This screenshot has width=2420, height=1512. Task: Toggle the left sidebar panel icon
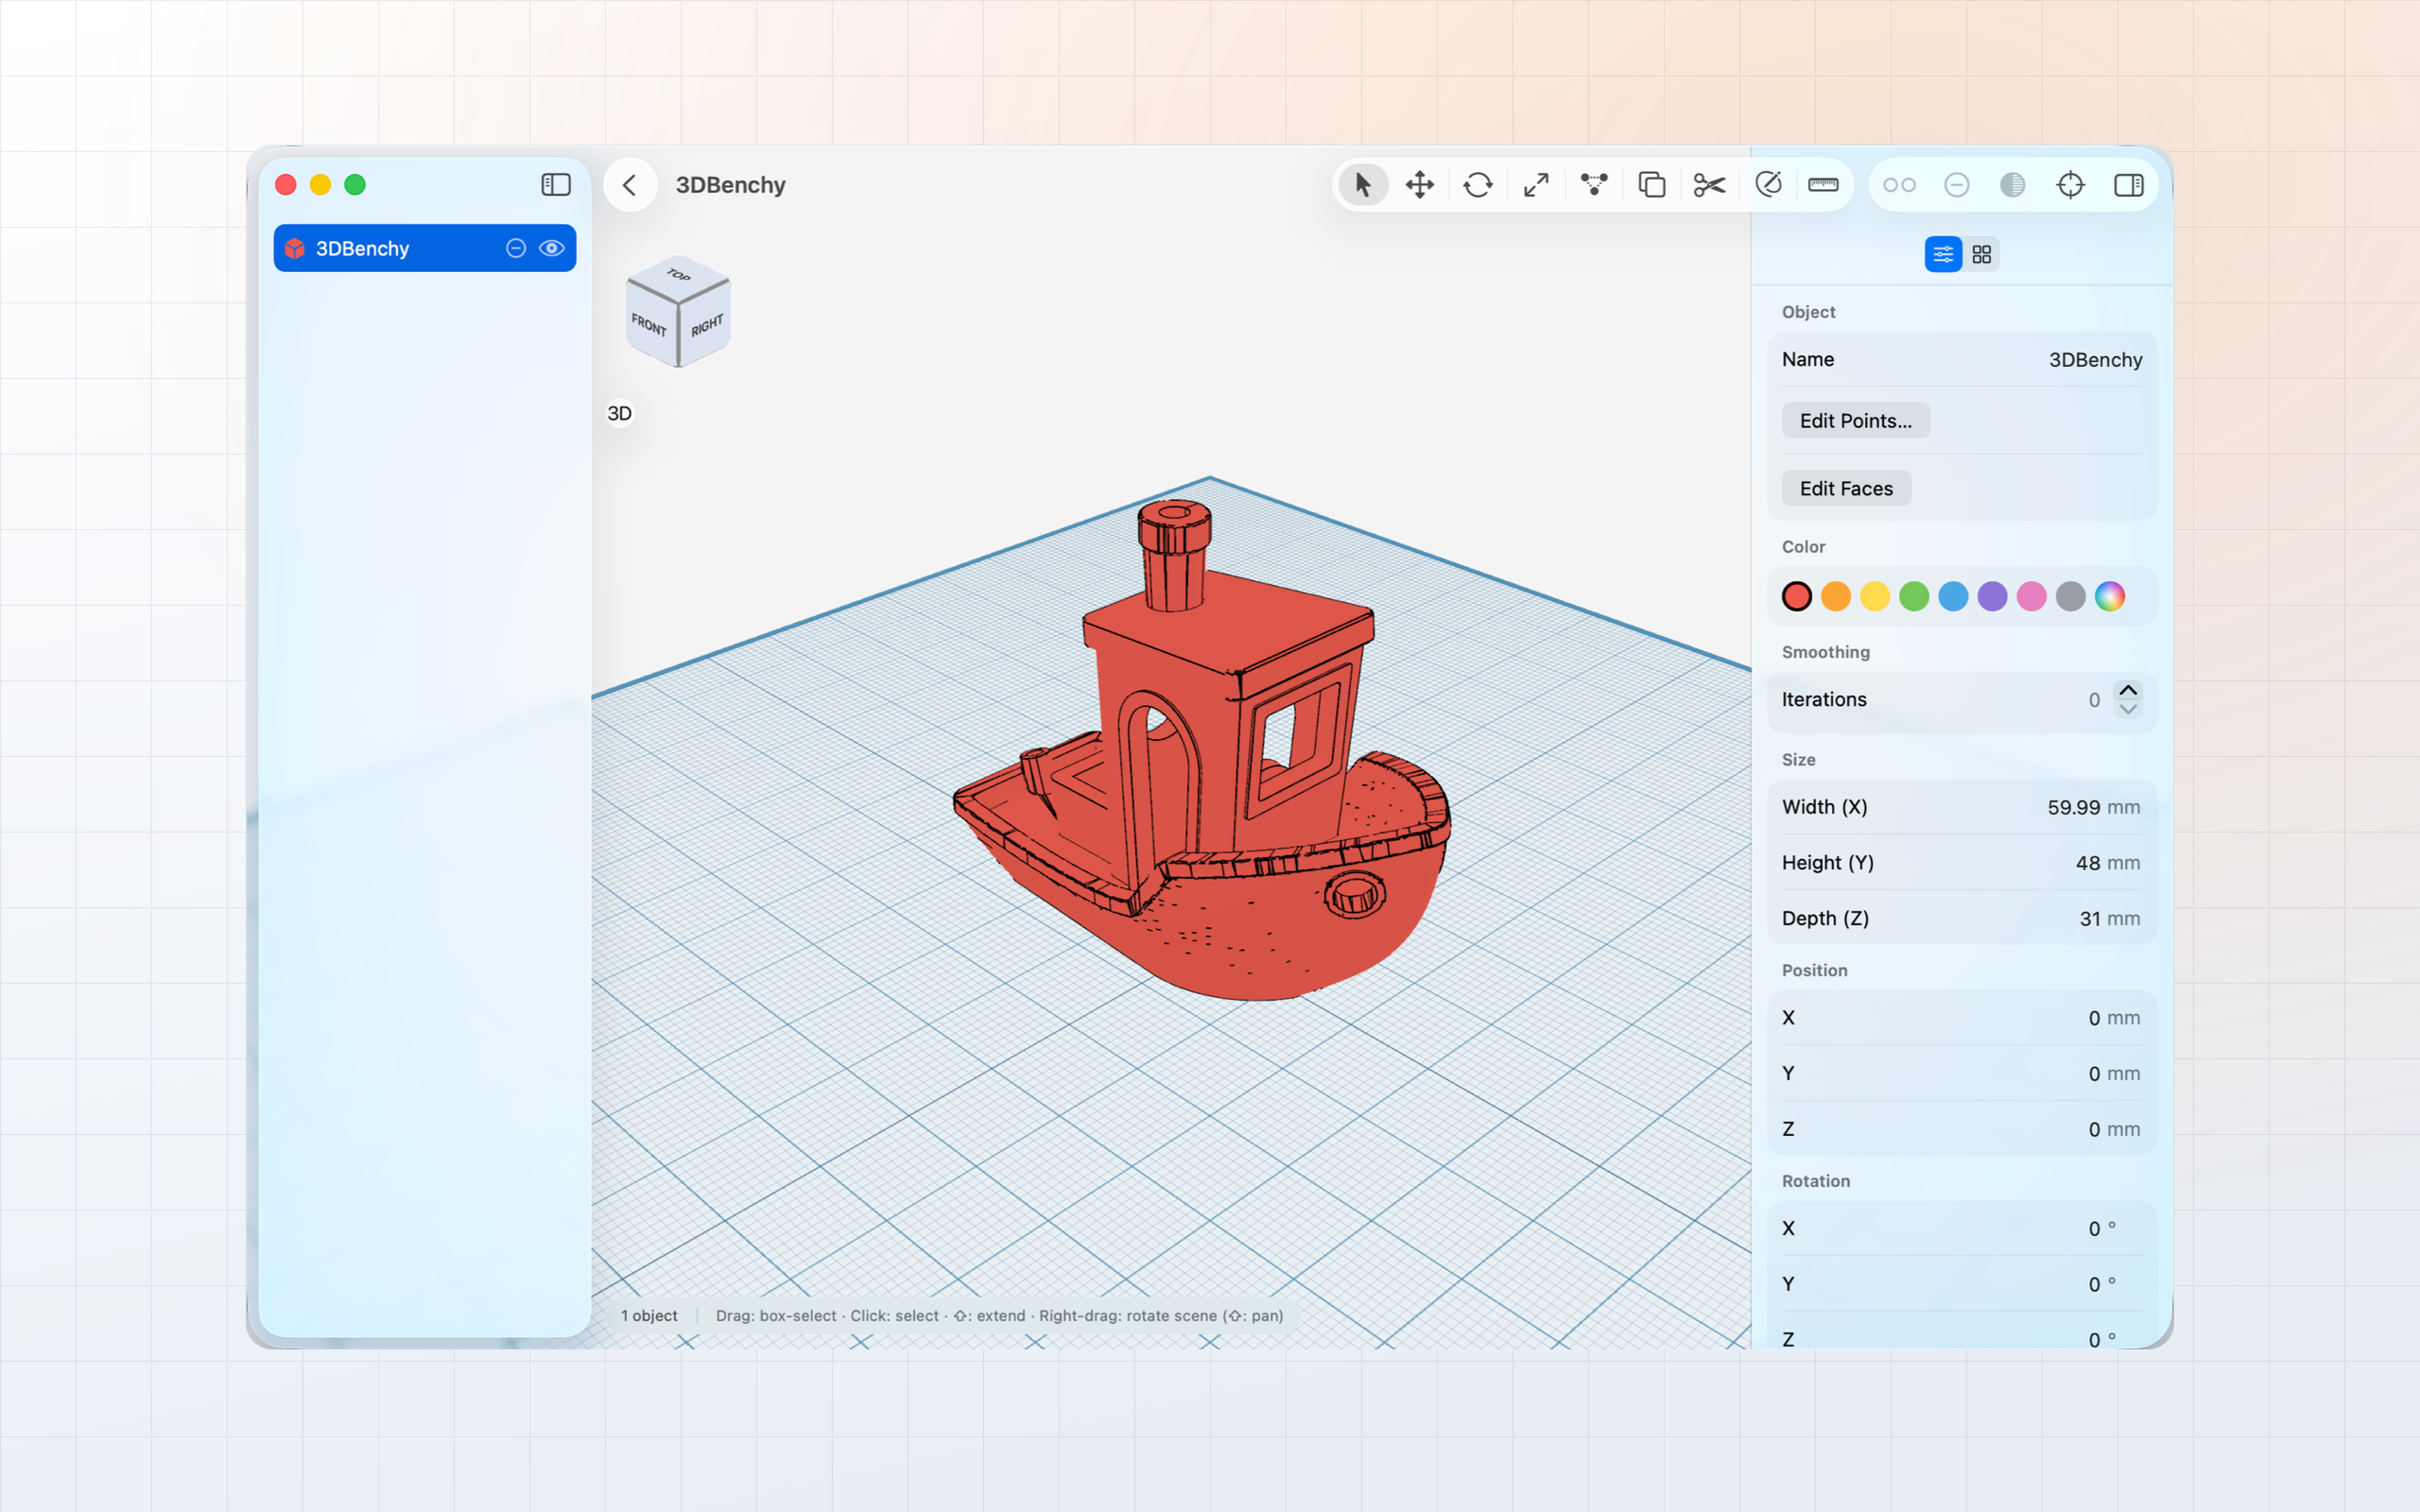click(x=556, y=185)
